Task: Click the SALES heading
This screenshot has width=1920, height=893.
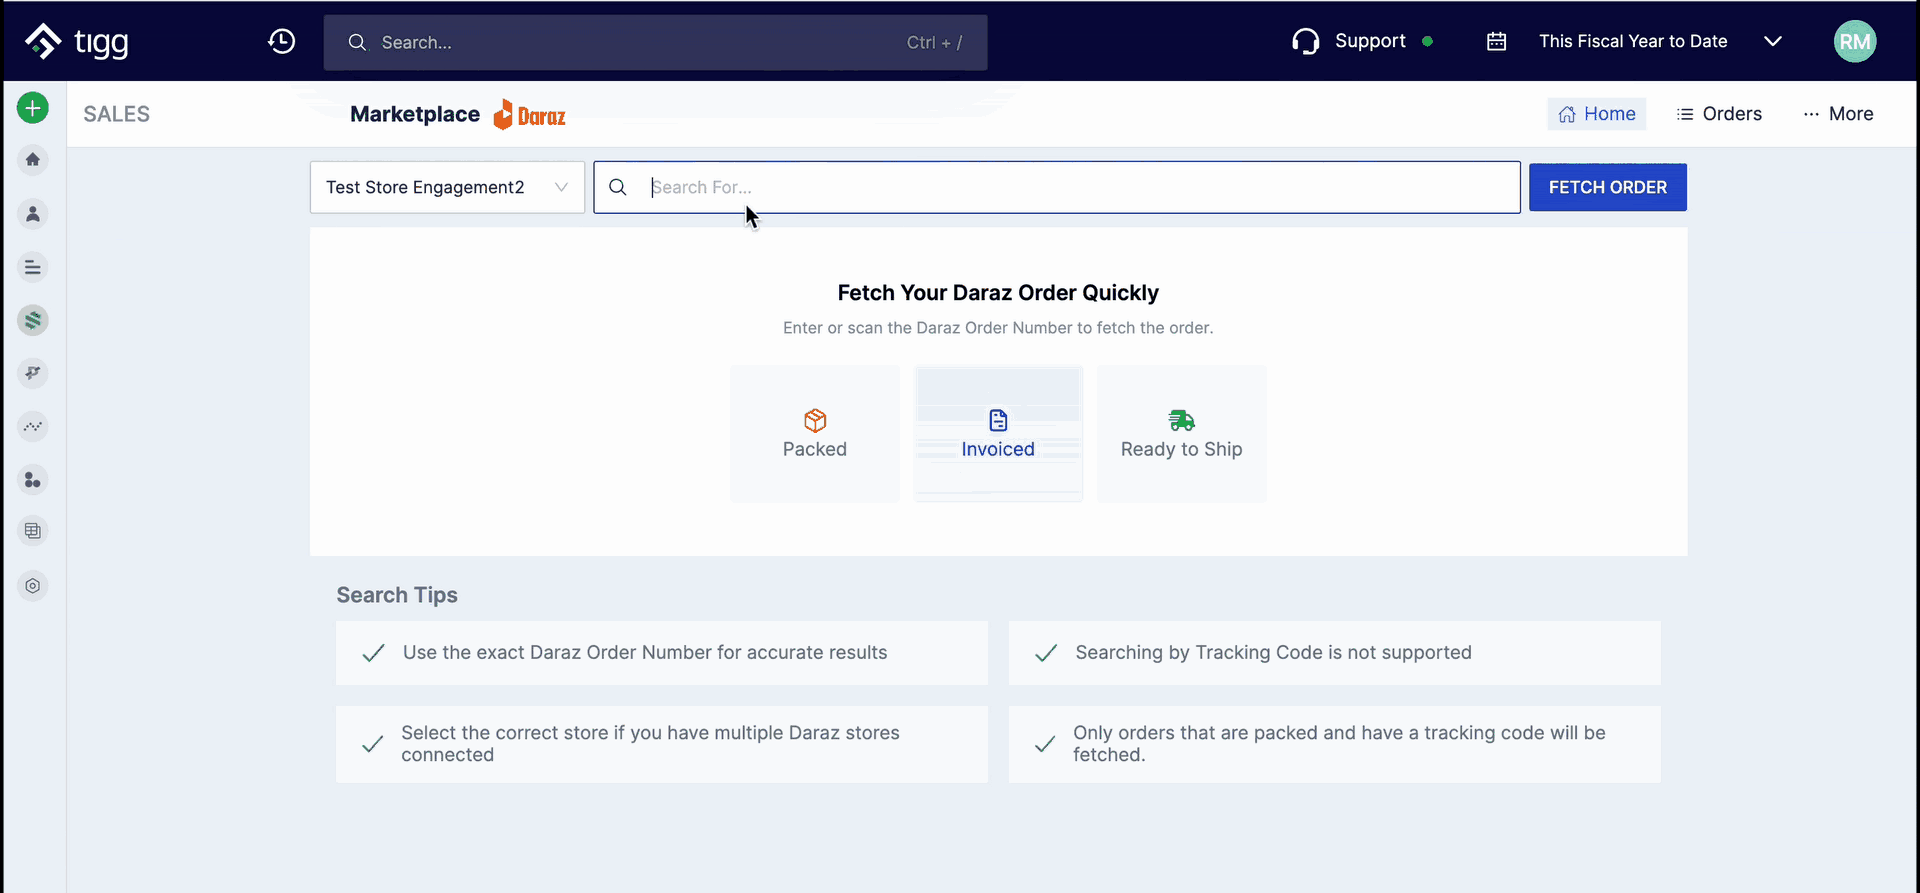Action: click(x=117, y=114)
